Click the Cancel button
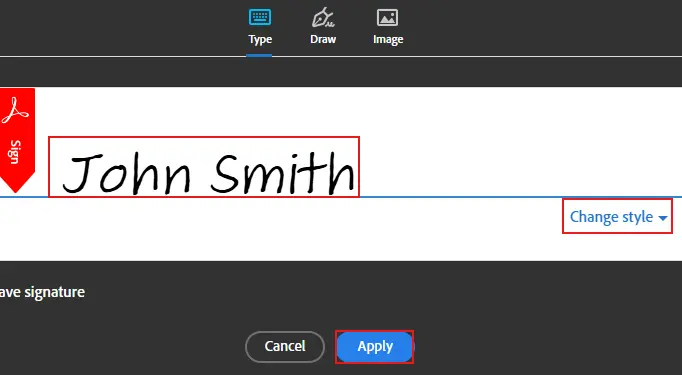This screenshot has width=682, height=375. 285,347
